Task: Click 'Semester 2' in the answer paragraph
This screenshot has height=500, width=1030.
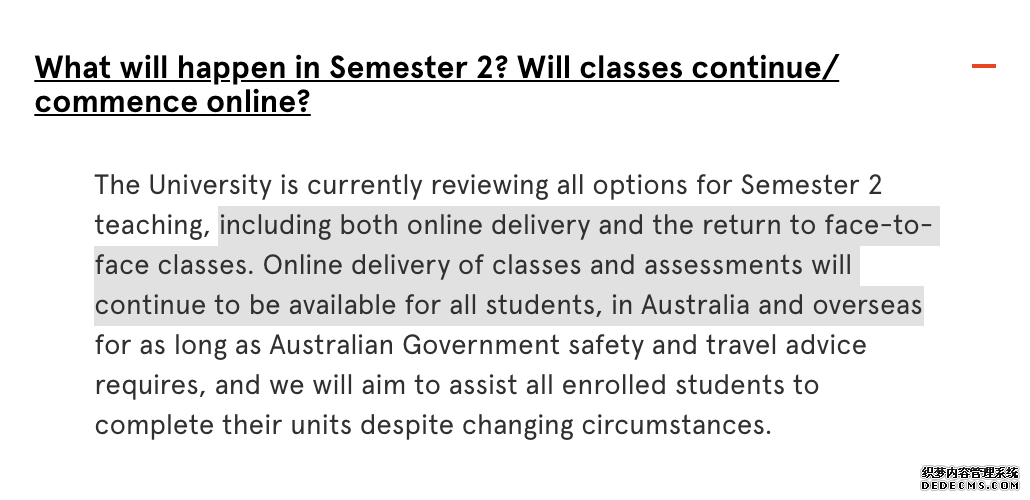Action: (x=811, y=185)
